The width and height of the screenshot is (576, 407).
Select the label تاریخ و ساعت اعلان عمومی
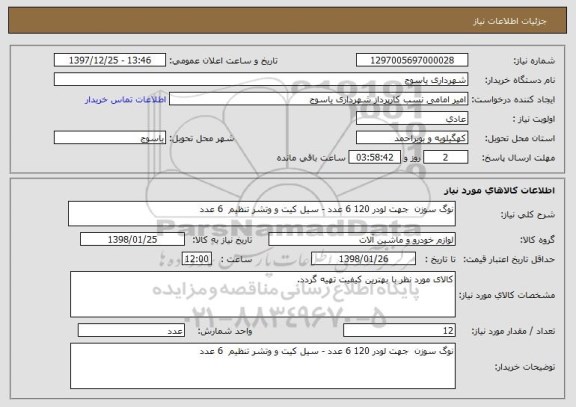tap(223, 61)
